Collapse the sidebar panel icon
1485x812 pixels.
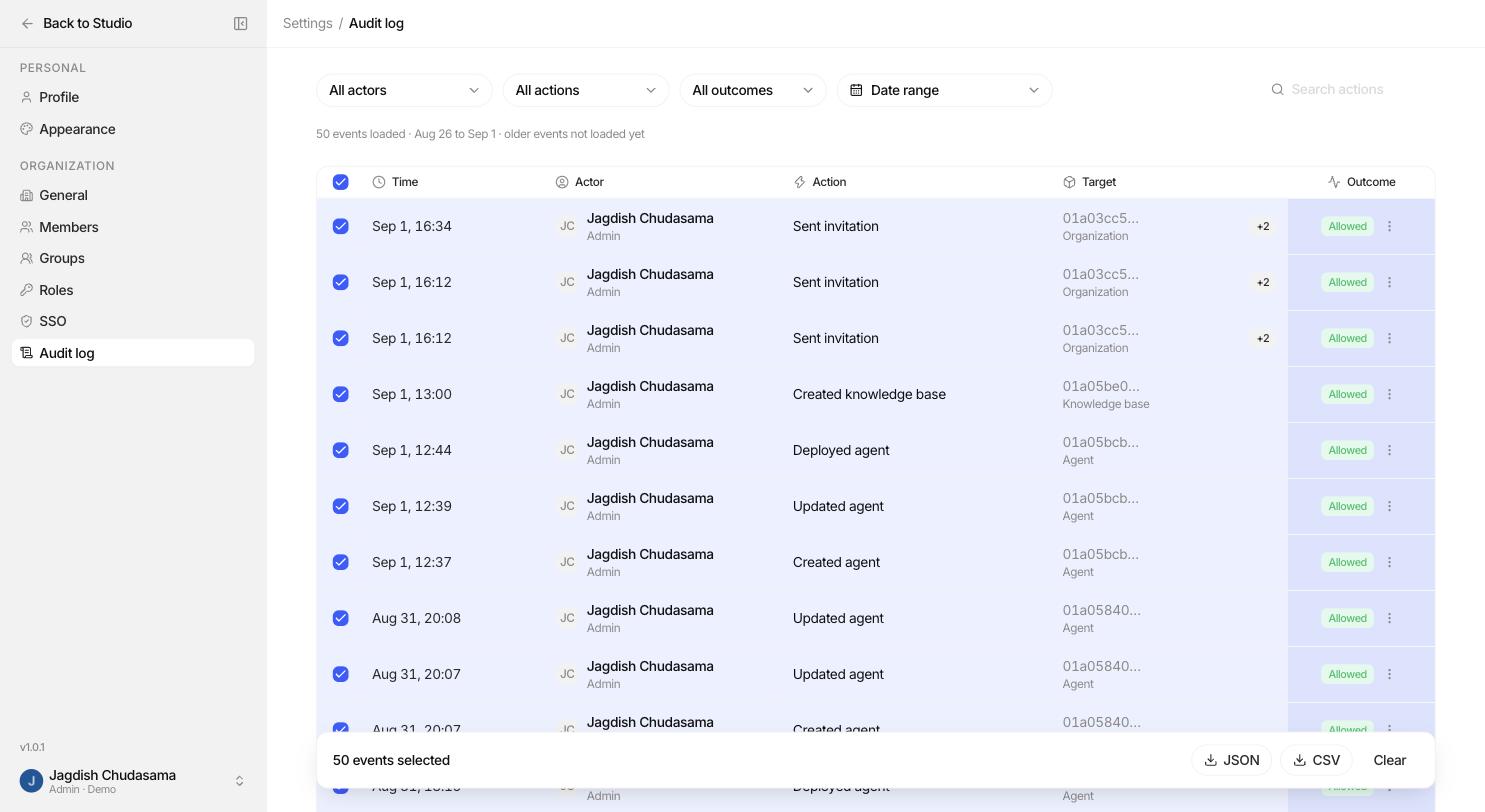pos(241,23)
